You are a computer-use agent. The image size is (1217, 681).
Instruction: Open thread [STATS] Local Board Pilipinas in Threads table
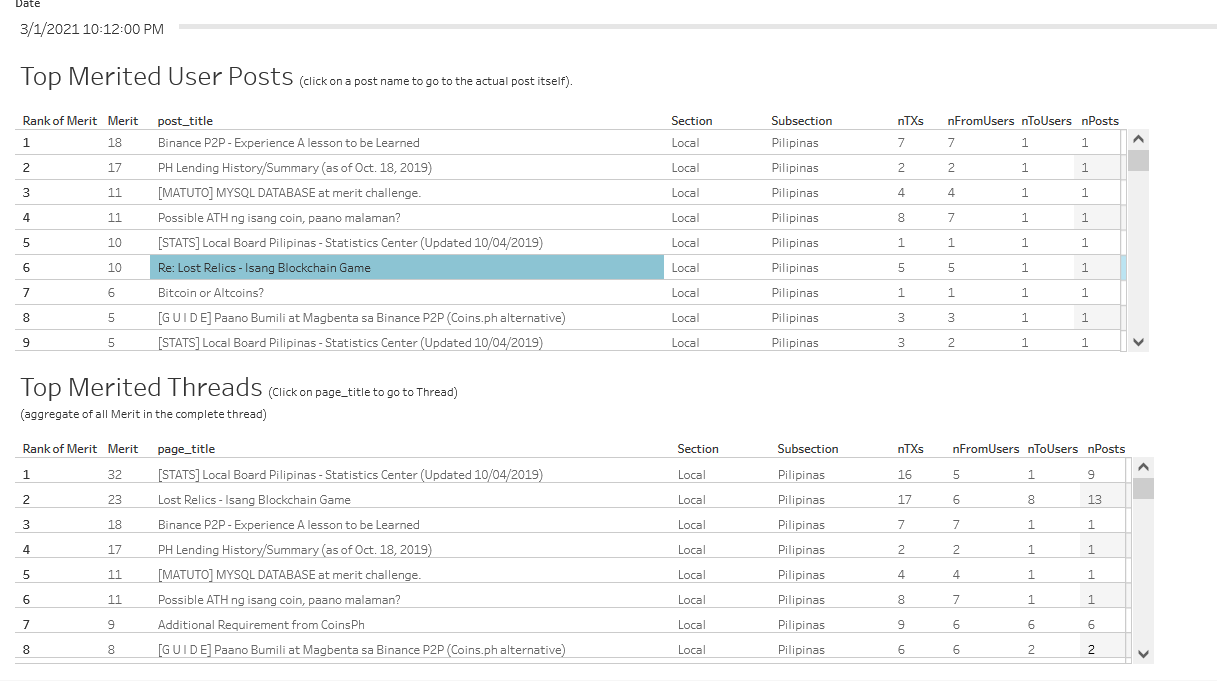point(350,475)
